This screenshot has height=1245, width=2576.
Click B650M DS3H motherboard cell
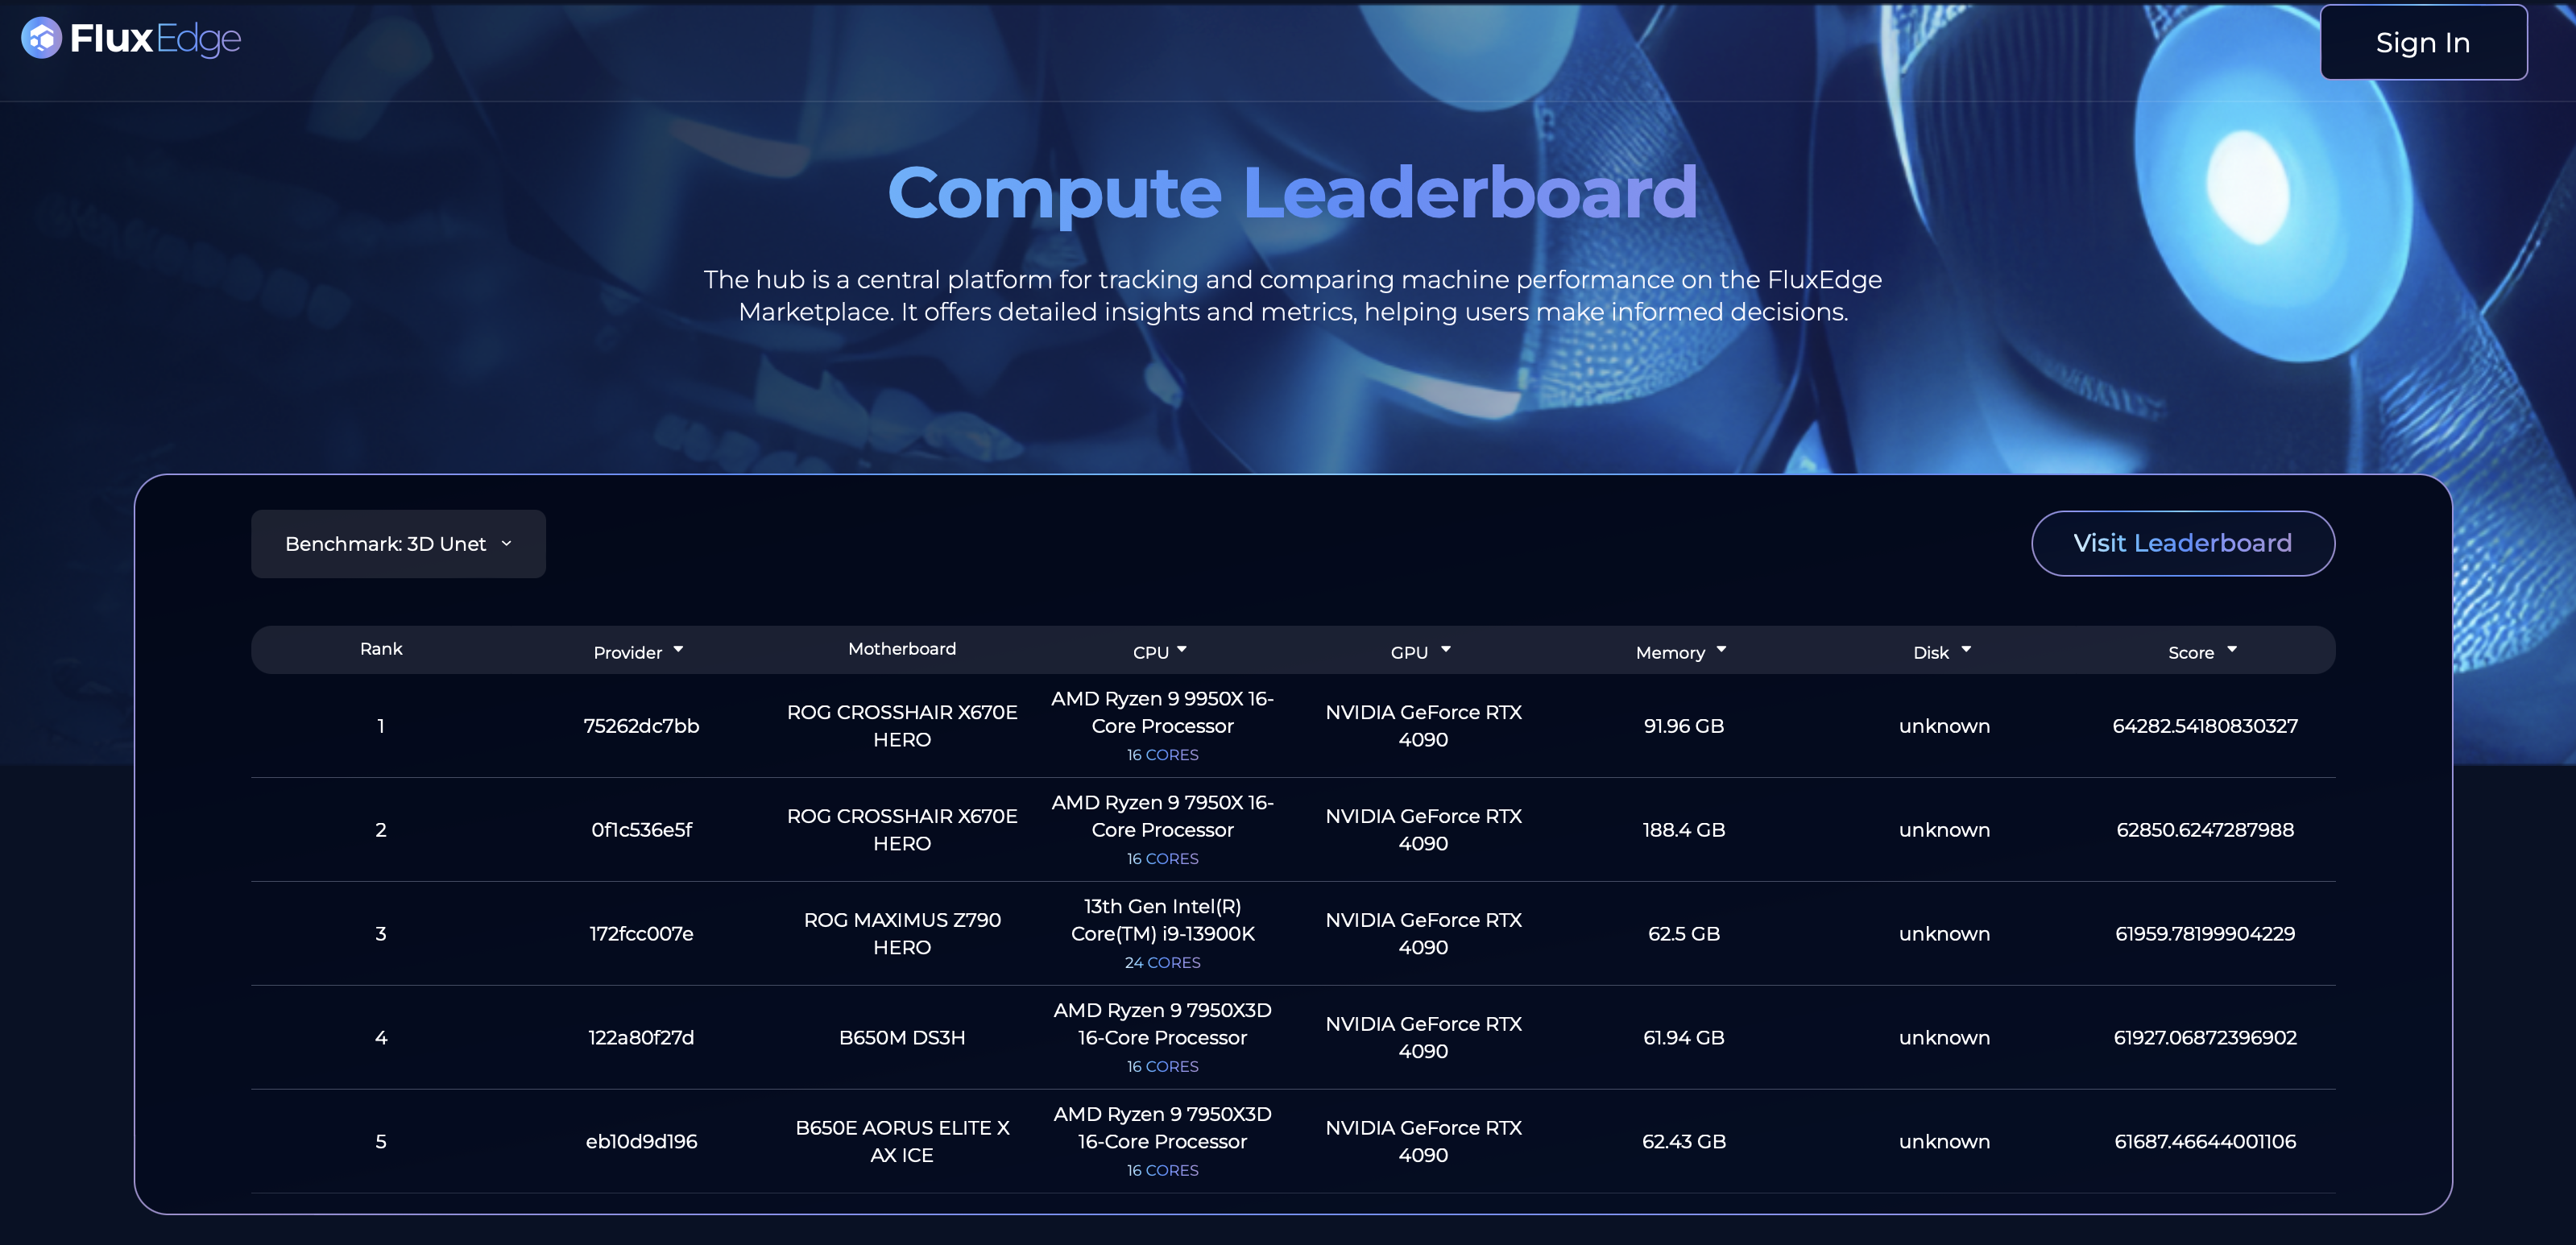pyautogui.click(x=902, y=1038)
